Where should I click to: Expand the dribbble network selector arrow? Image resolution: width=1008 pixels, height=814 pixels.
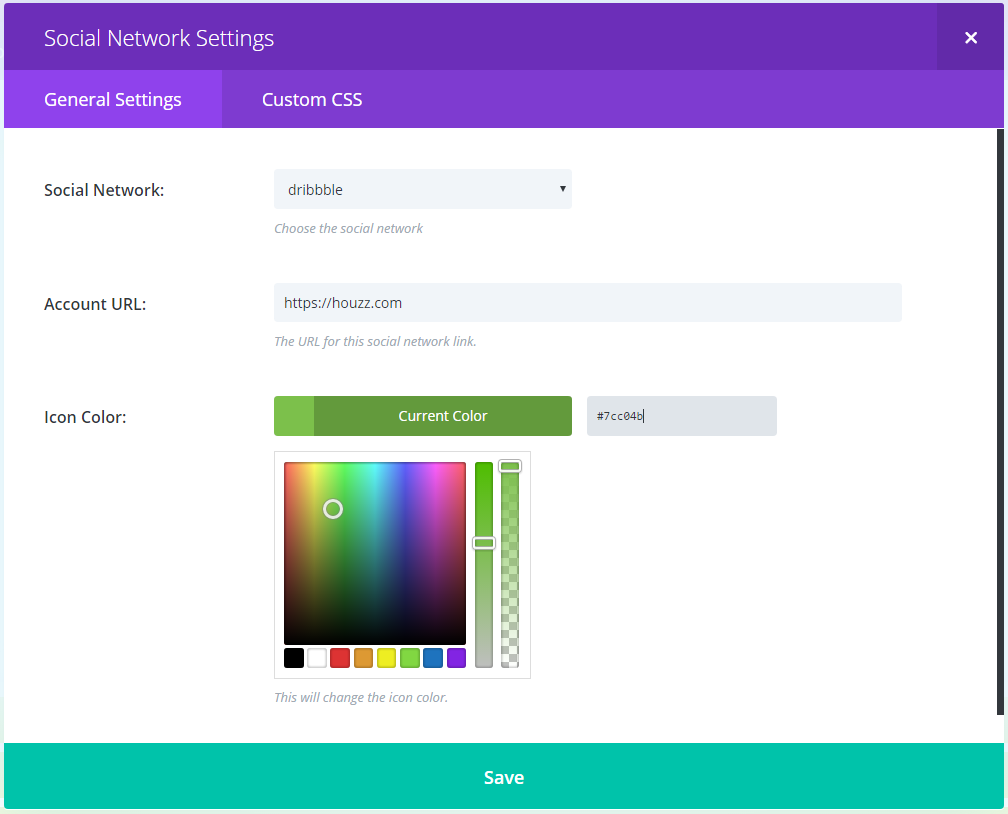(562, 189)
